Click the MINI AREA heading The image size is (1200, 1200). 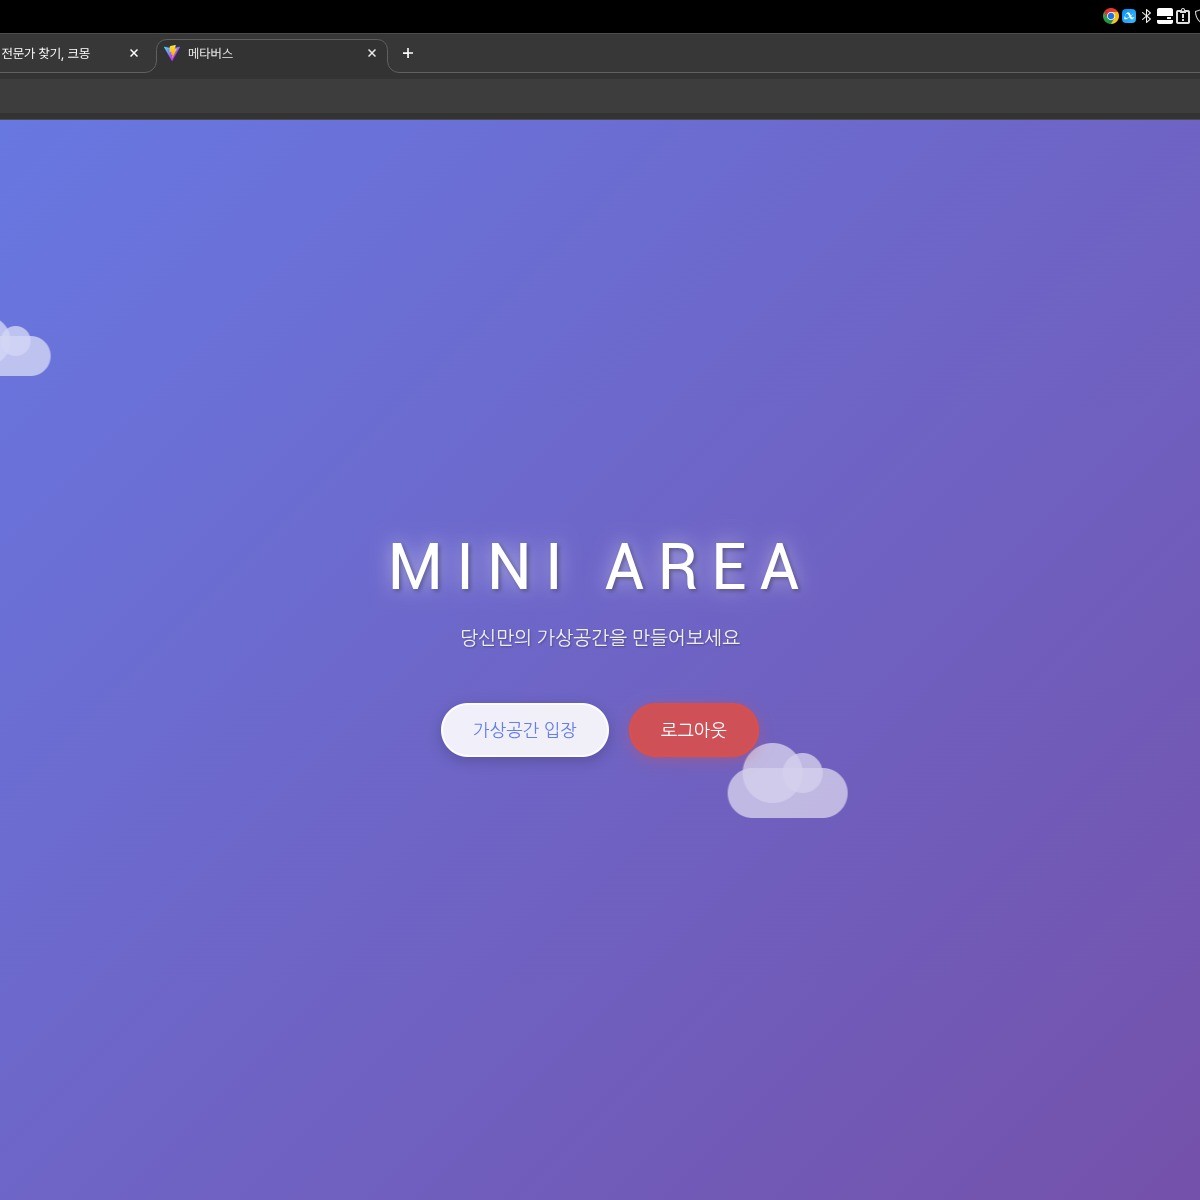(597, 567)
